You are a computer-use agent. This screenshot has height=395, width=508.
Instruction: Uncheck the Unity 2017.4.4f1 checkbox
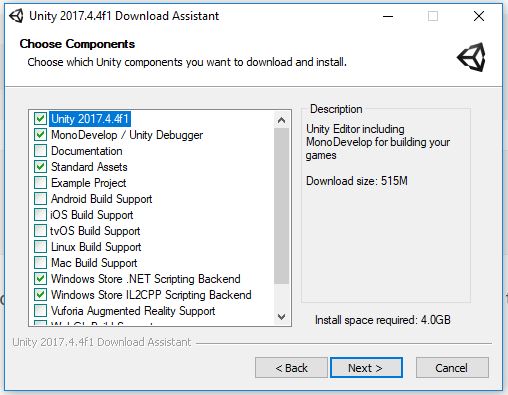coord(40,119)
